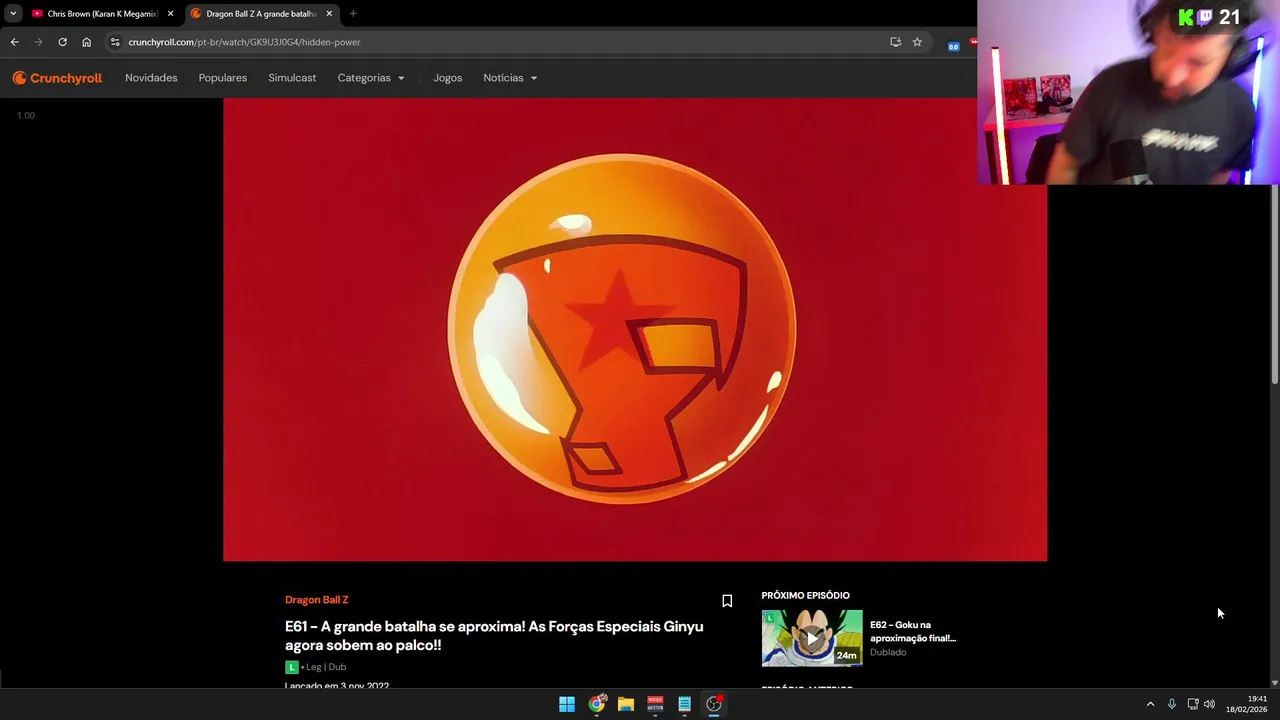Image resolution: width=1280 pixels, height=720 pixels.
Task: Open the Windows Start menu
Action: (x=567, y=704)
